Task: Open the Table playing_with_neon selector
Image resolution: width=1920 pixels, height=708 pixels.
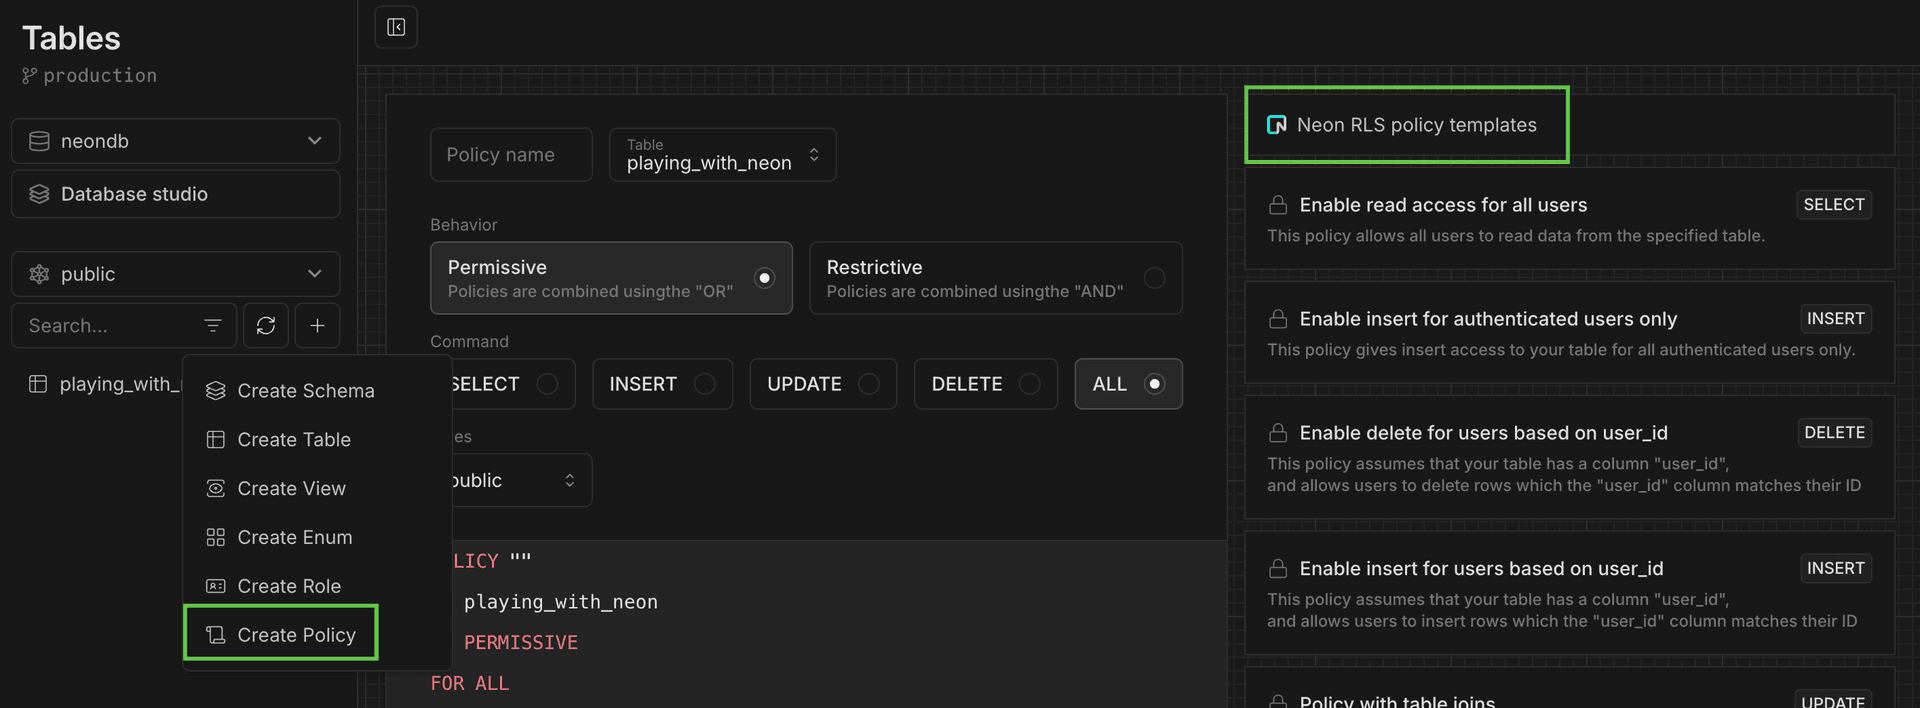Action: pyautogui.click(x=722, y=155)
